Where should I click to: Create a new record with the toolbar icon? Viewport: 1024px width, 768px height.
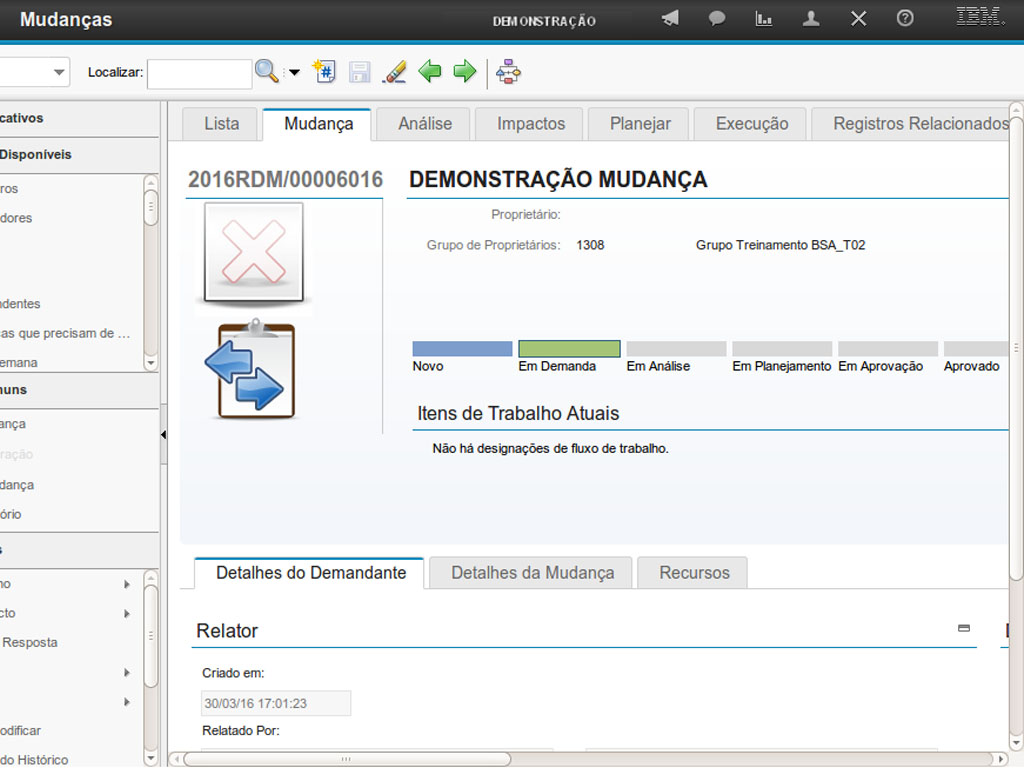click(x=324, y=71)
